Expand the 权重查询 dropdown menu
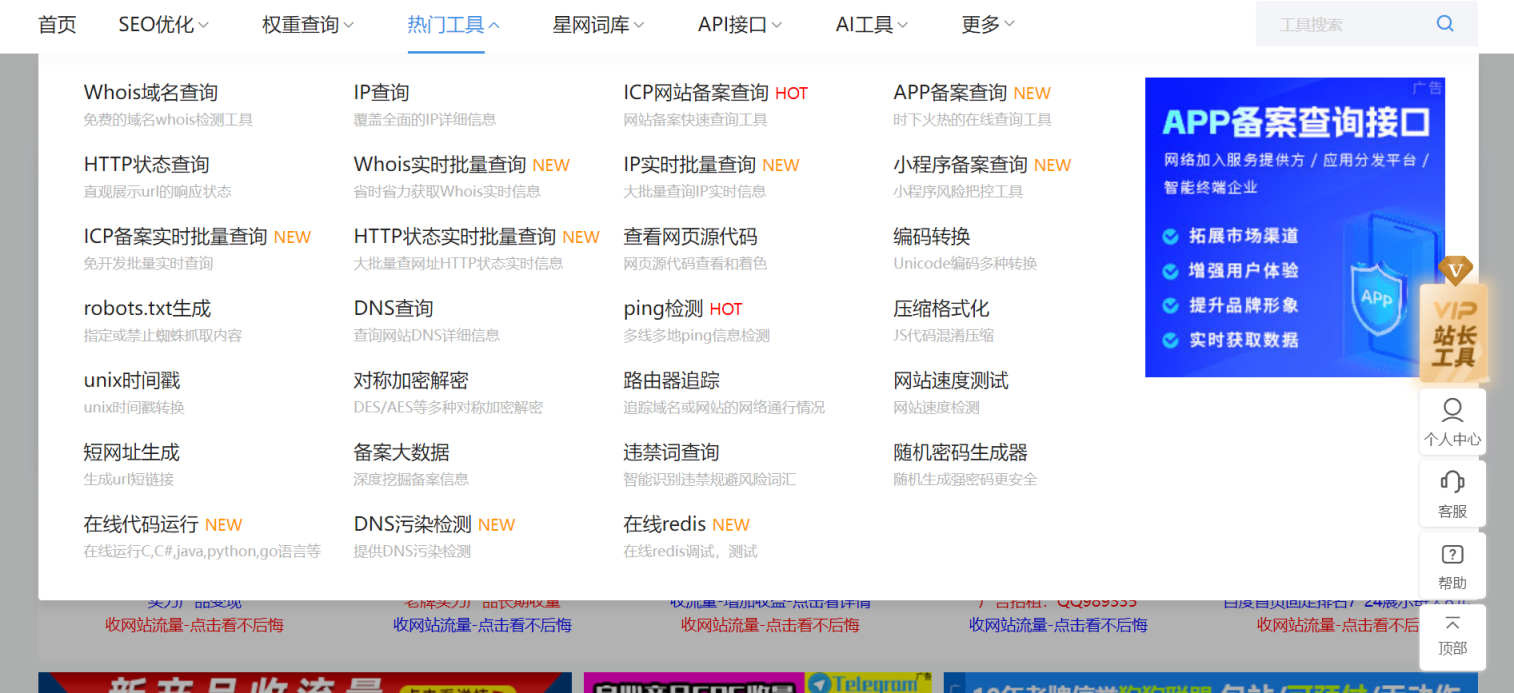Screen dimensions: 1514x693 click(307, 25)
